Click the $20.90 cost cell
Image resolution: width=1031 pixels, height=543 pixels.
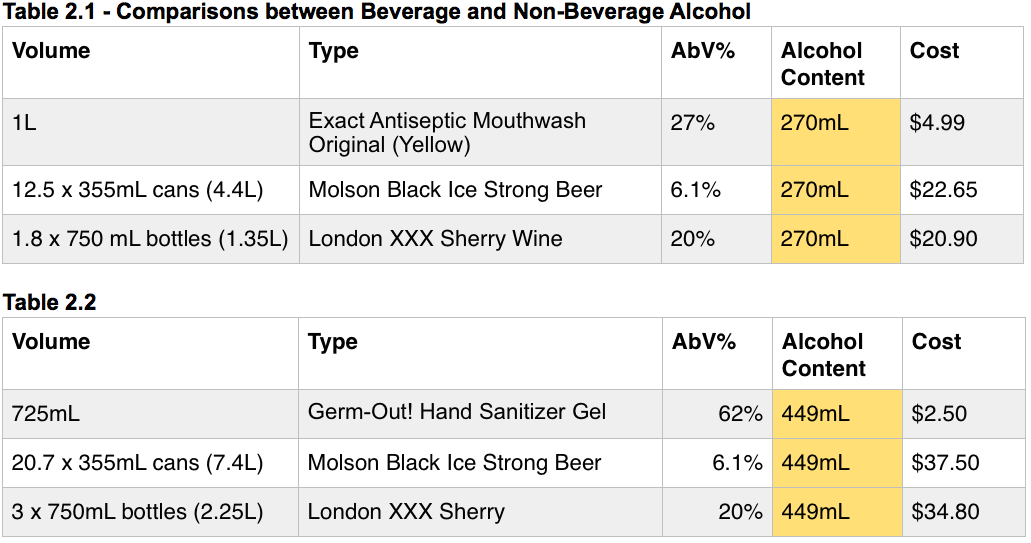[943, 239]
